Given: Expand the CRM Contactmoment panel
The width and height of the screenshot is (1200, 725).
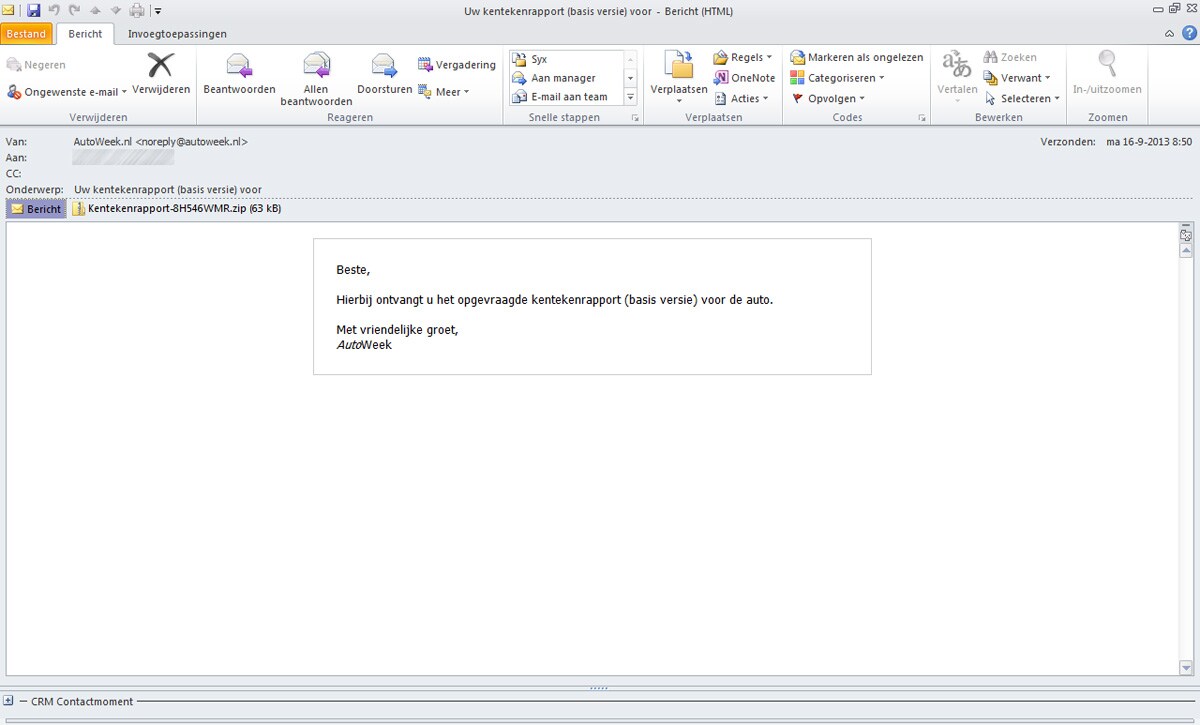Looking at the screenshot, I should point(8,701).
